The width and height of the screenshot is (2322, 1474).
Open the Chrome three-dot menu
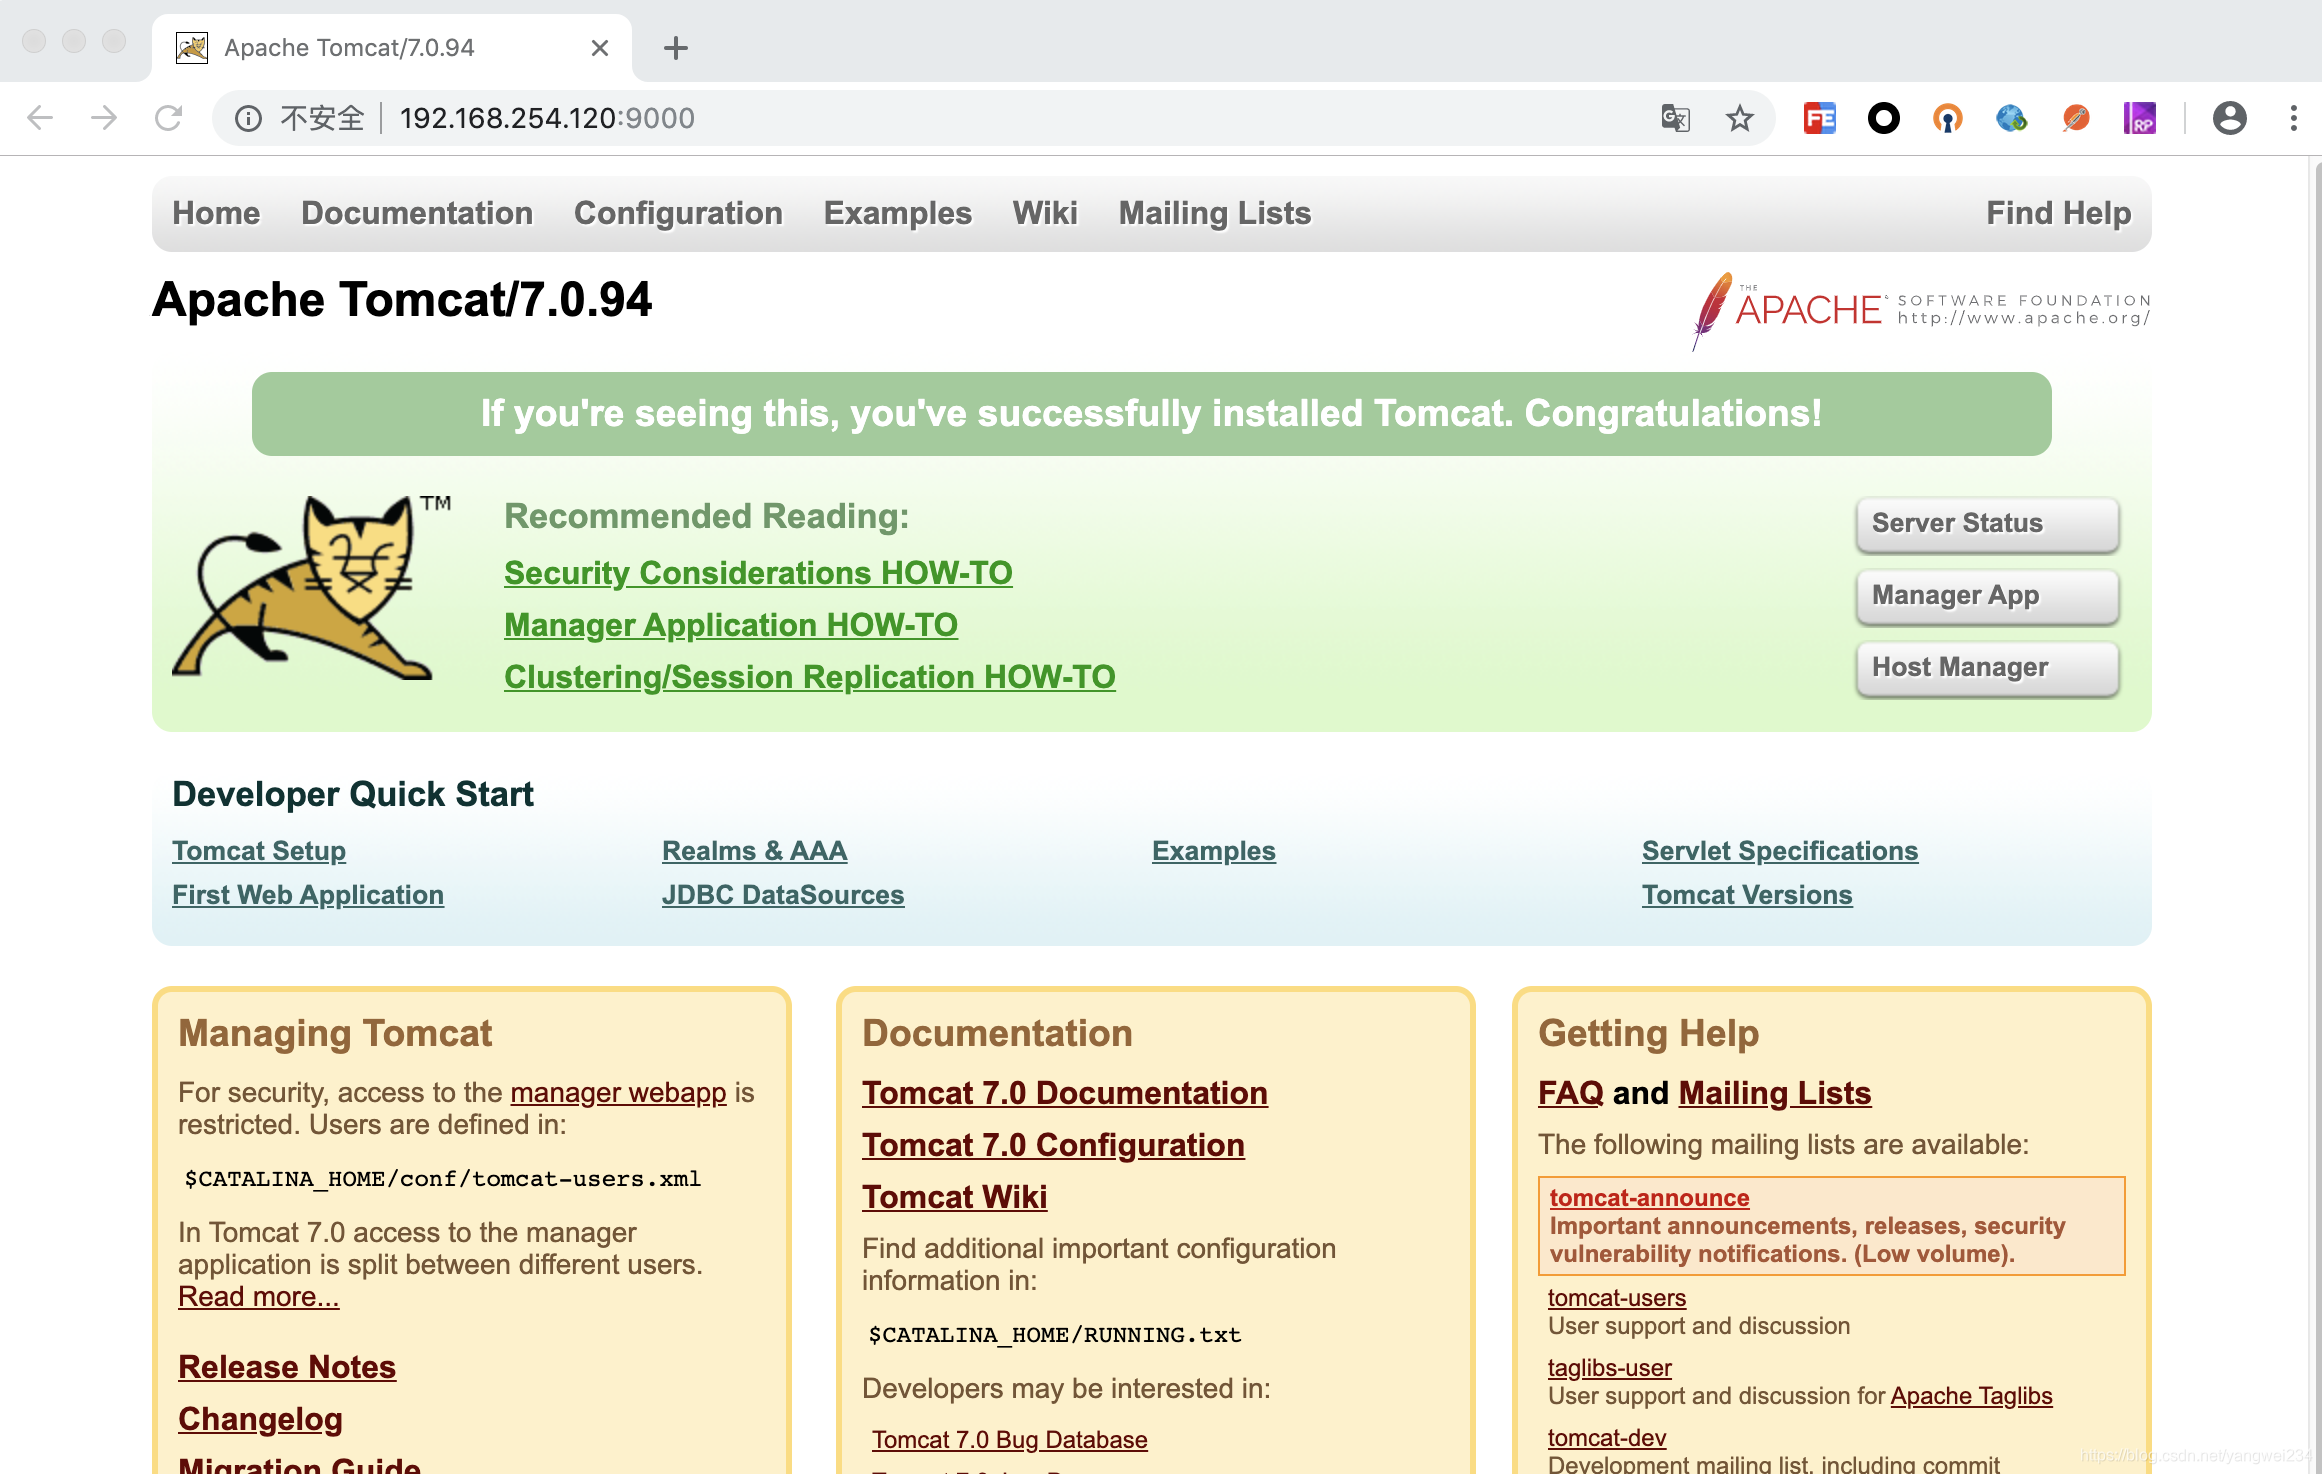click(x=2294, y=118)
